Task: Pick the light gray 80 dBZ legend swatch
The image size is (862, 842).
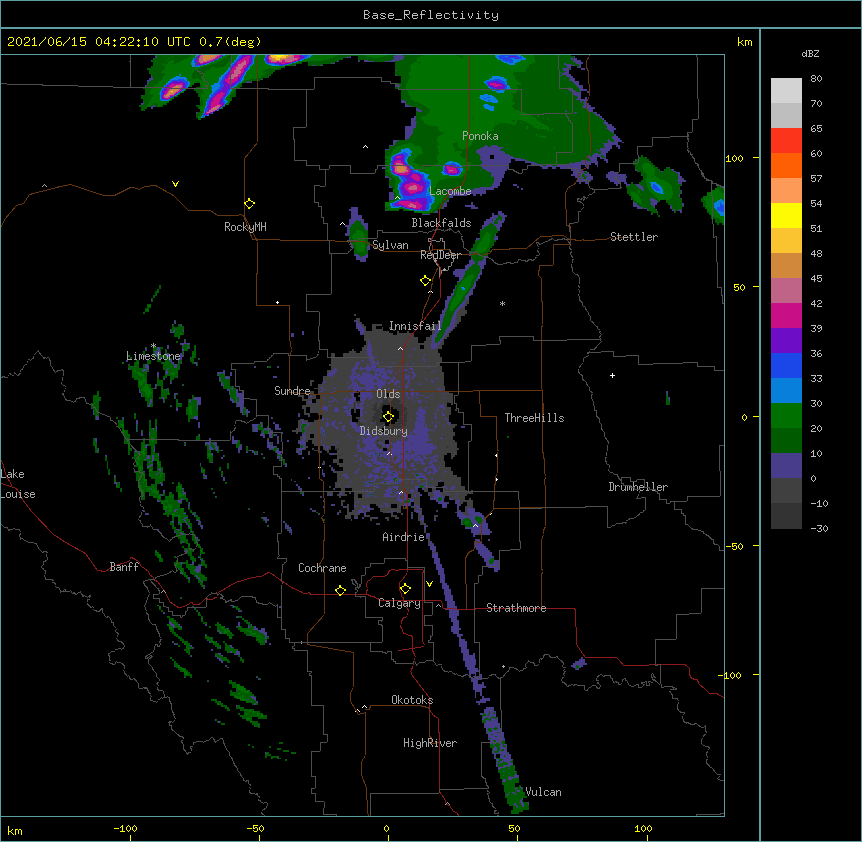Action: pyautogui.click(x=786, y=90)
